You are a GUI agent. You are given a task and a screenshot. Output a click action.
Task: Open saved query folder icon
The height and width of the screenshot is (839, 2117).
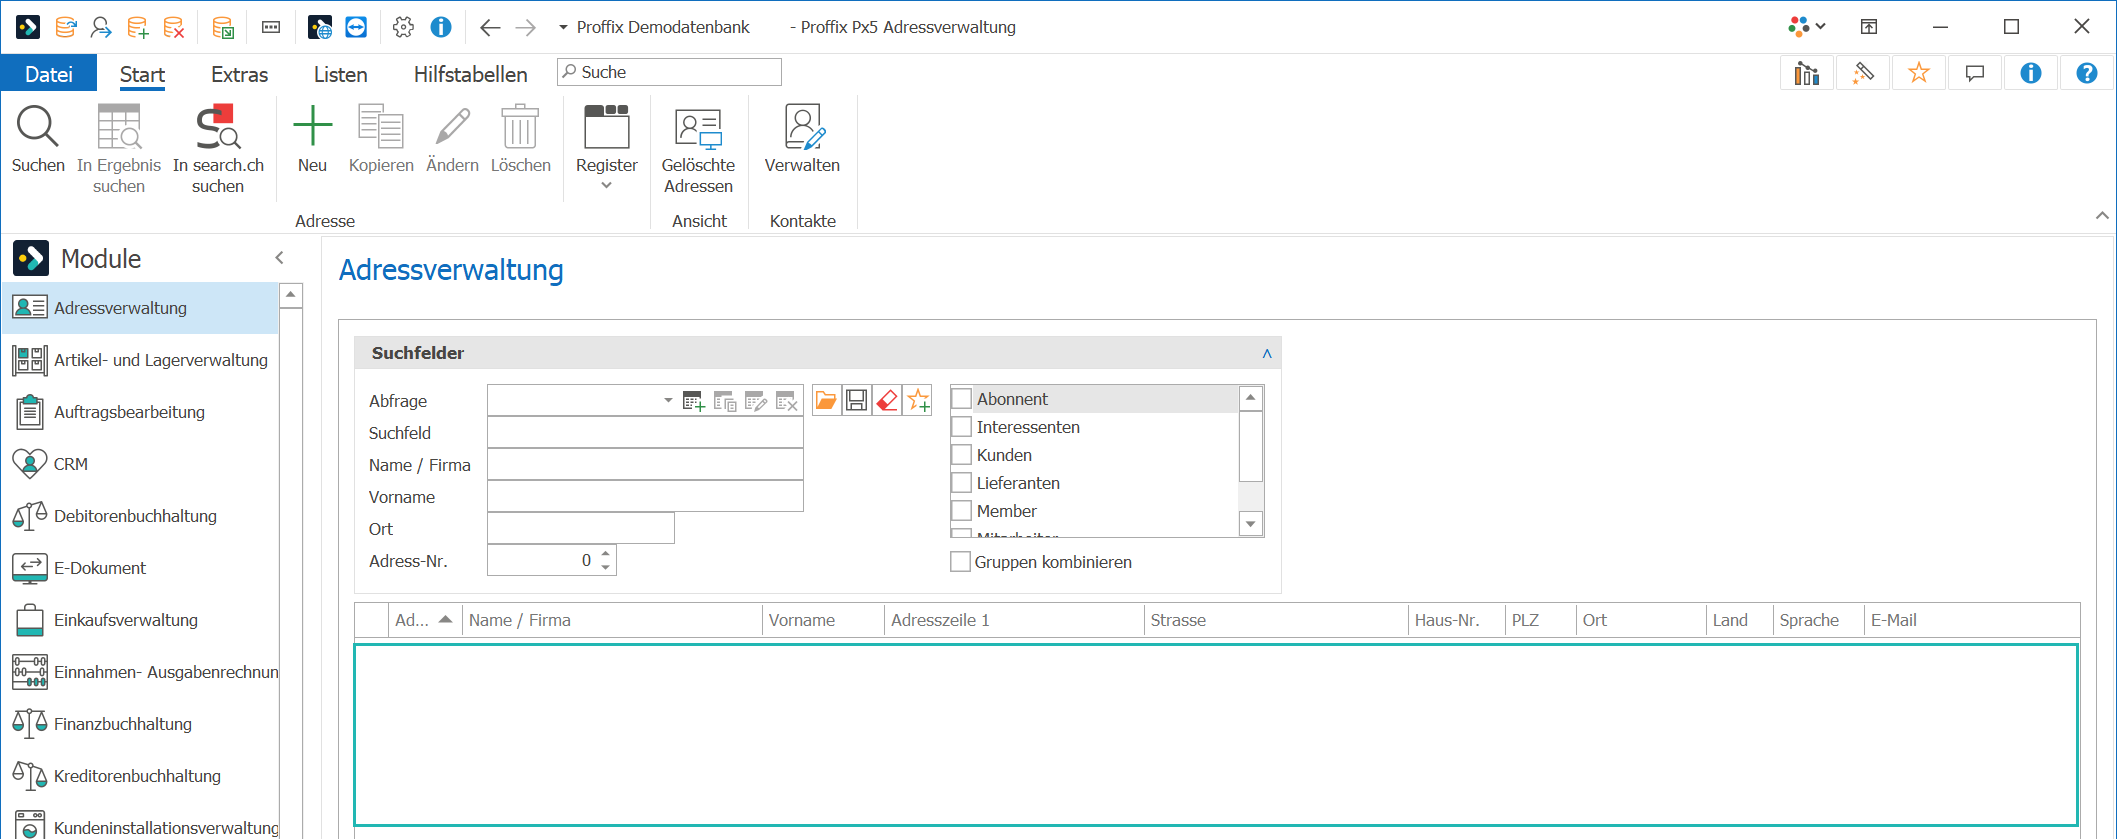tap(826, 401)
